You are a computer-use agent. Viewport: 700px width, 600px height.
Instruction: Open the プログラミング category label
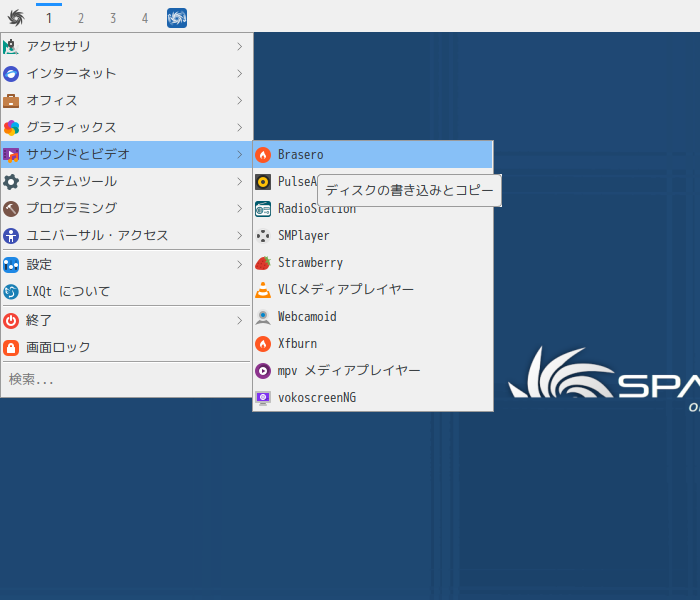(x=71, y=208)
